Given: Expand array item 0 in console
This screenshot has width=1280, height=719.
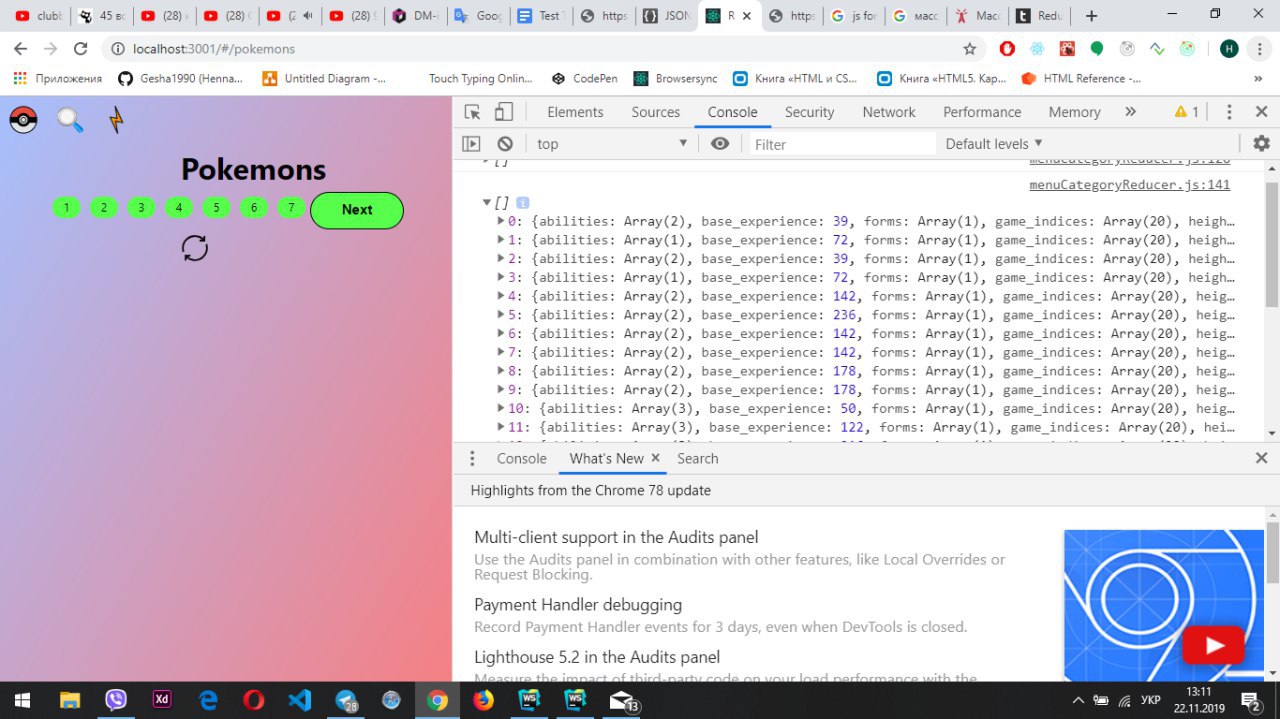Looking at the screenshot, I should tap(502, 222).
